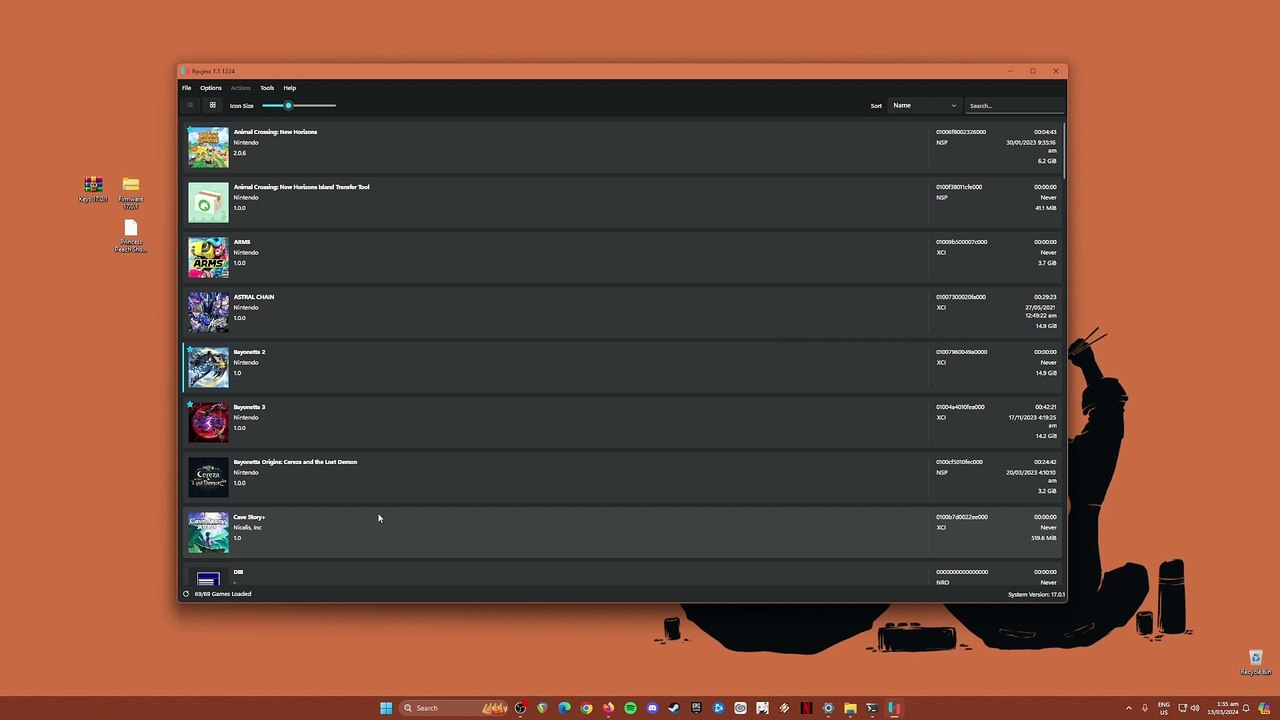Screen dimensions: 1280x720
Task: Open Epic Games Launcher from taskbar
Action: [x=696, y=708]
